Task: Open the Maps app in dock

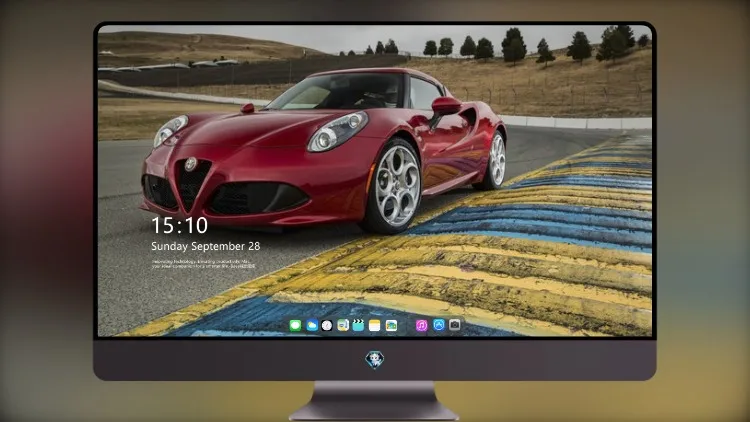Action: pyautogui.click(x=342, y=326)
